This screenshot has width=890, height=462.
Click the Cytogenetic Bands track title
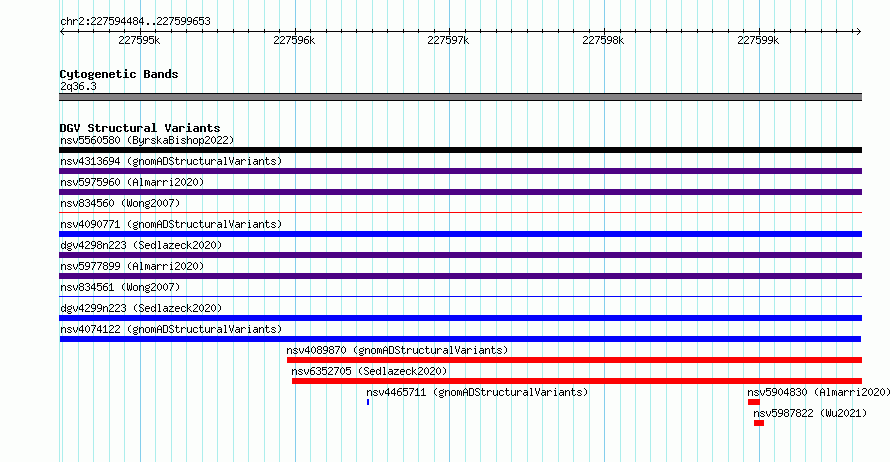coord(119,74)
